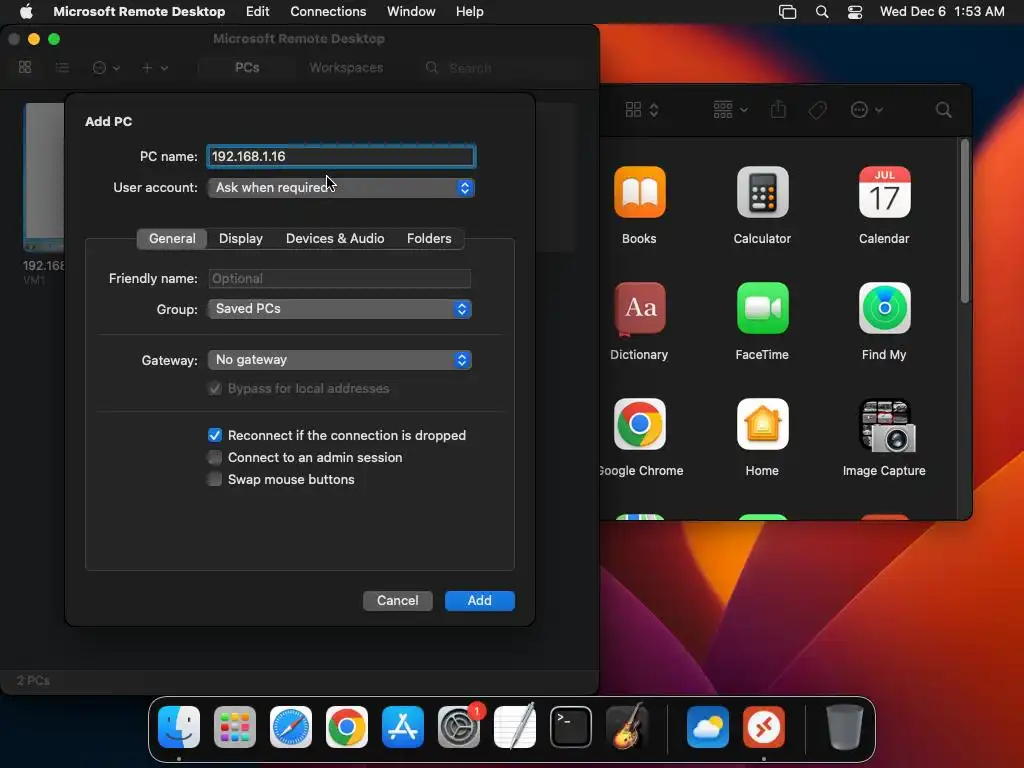Open Google Chrome in the Finder window
The width and height of the screenshot is (1024, 768).
pos(639,424)
